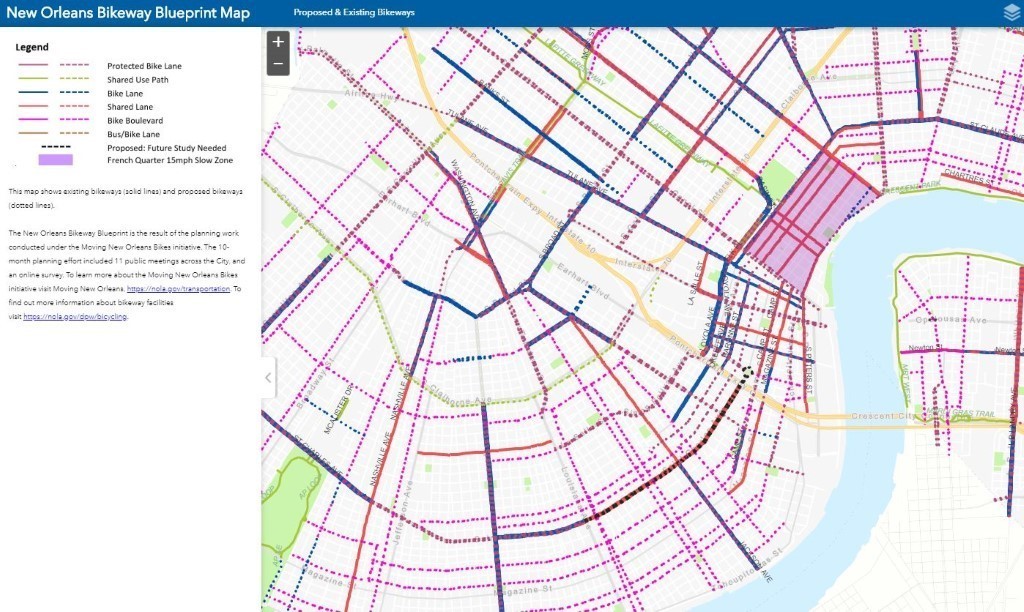The width and height of the screenshot is (1024, 612).
Task: Click the dashed Bike Boulevard legend symbol
Action: click(76, 121)
